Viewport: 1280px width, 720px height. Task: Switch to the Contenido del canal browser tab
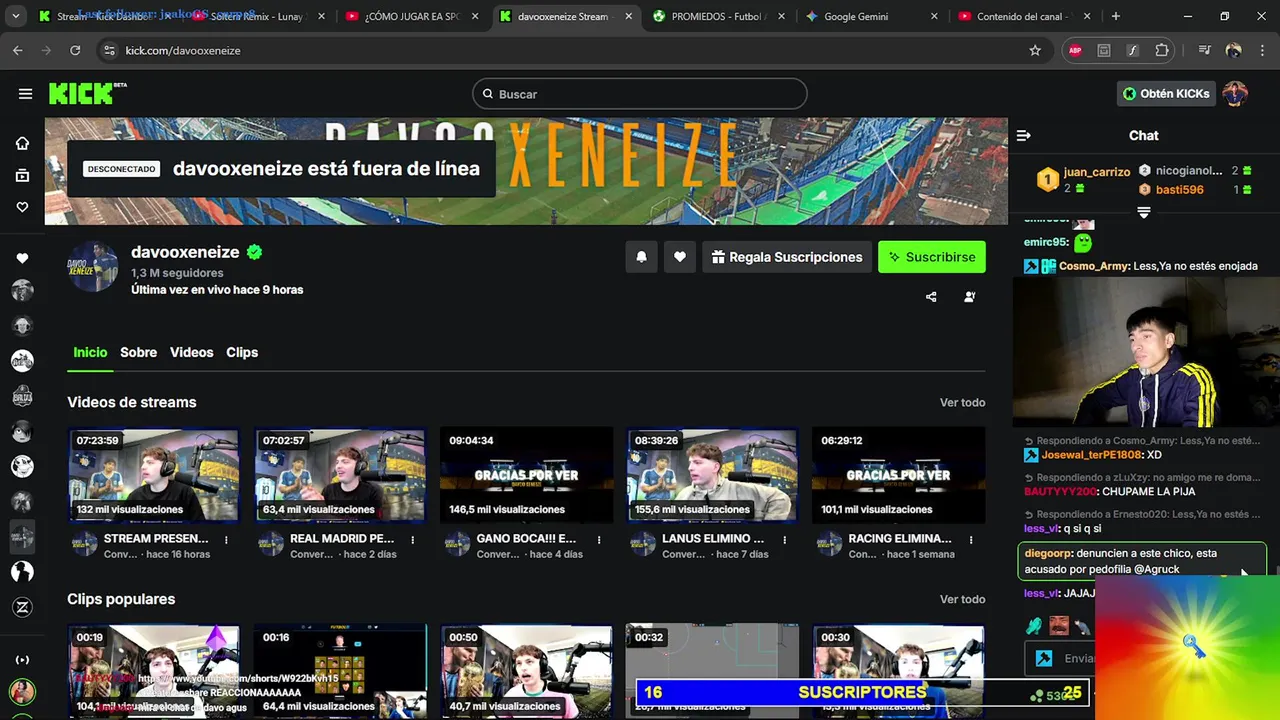point(1022,16)
